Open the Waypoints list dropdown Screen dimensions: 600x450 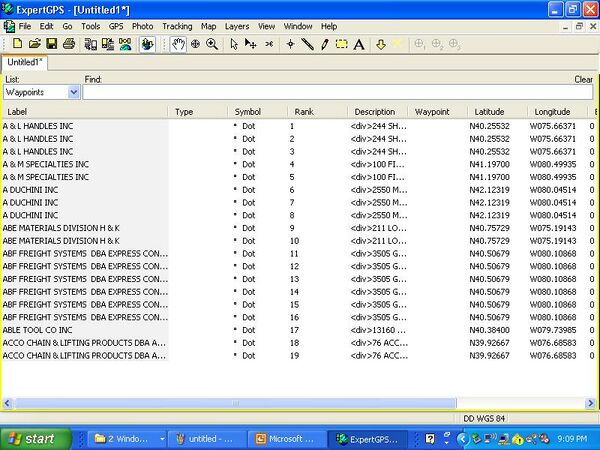click(x=73, y=92)
